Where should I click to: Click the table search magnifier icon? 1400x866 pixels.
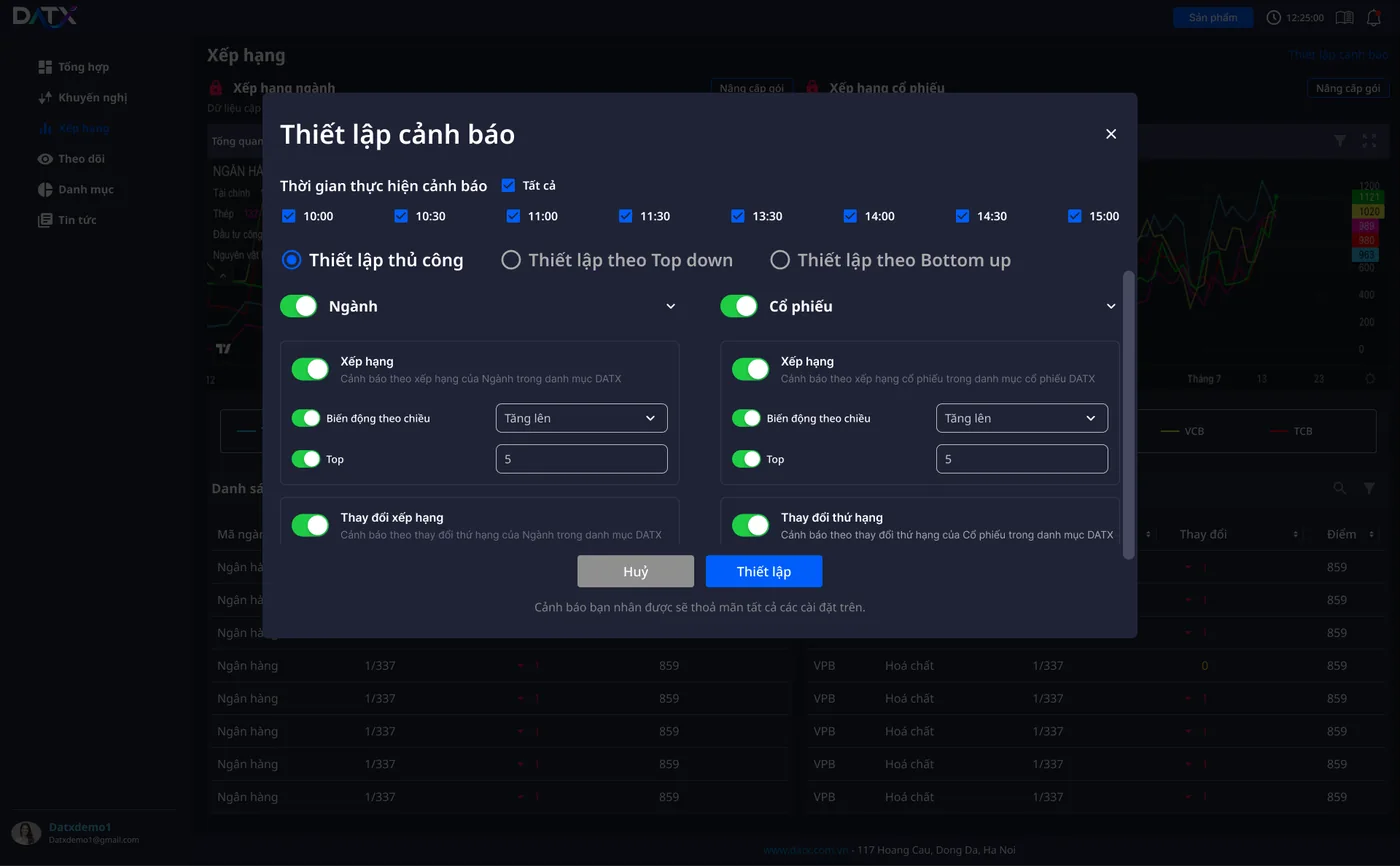(x=1339, y=488)
